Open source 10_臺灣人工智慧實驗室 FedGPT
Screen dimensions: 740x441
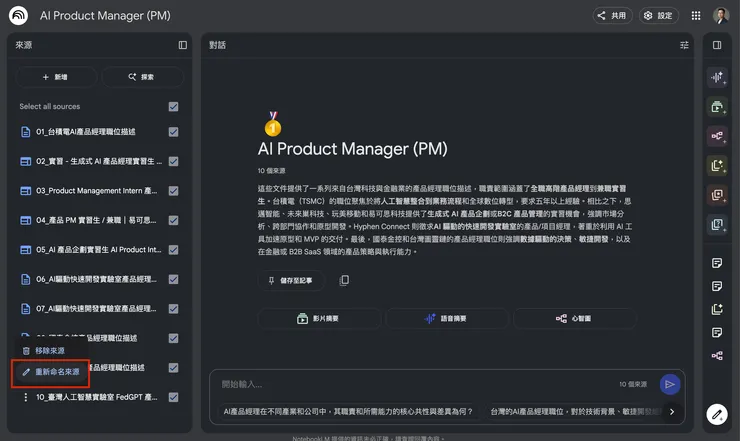(x=97, y=397)
